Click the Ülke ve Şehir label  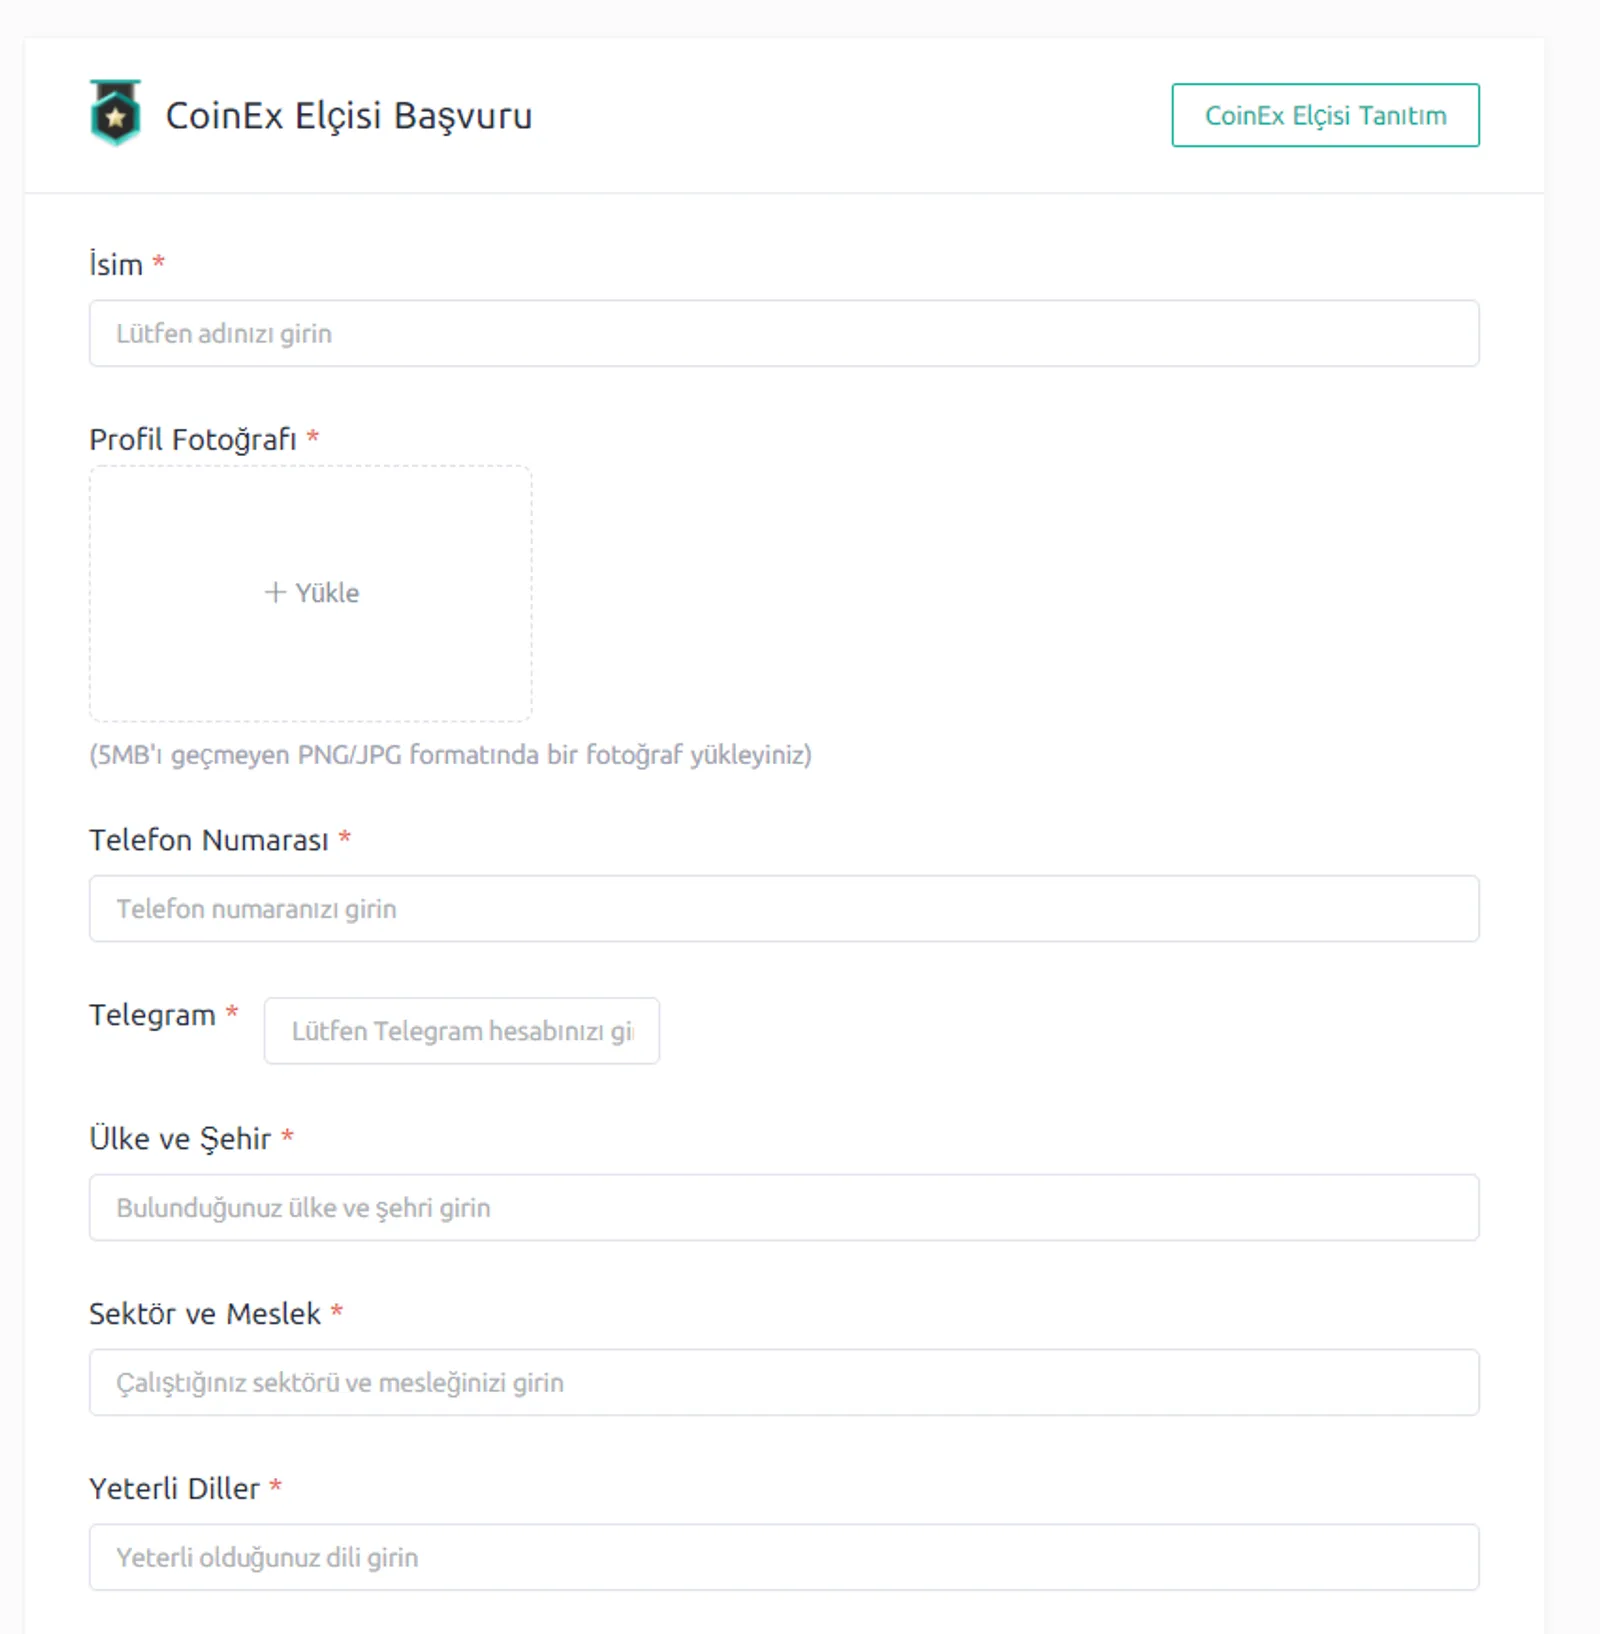click(x=180, y=1138)
